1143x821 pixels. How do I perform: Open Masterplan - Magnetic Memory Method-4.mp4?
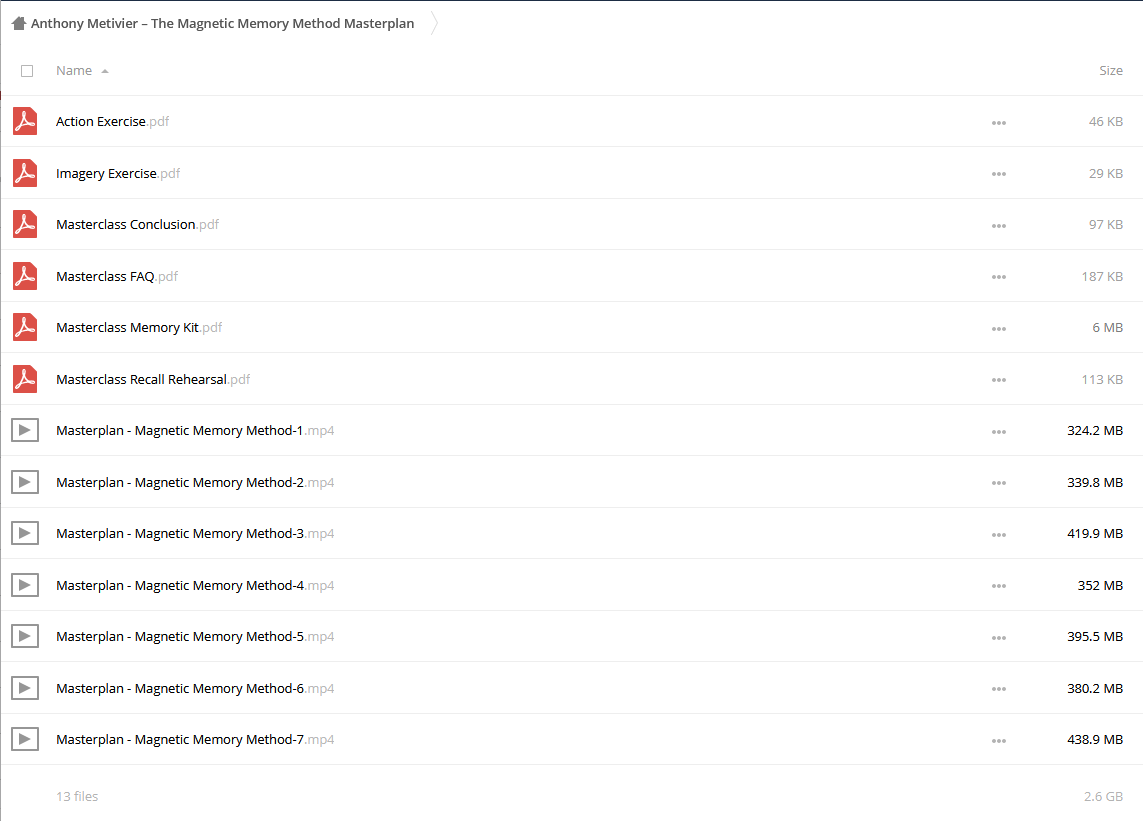click(195, 585)
